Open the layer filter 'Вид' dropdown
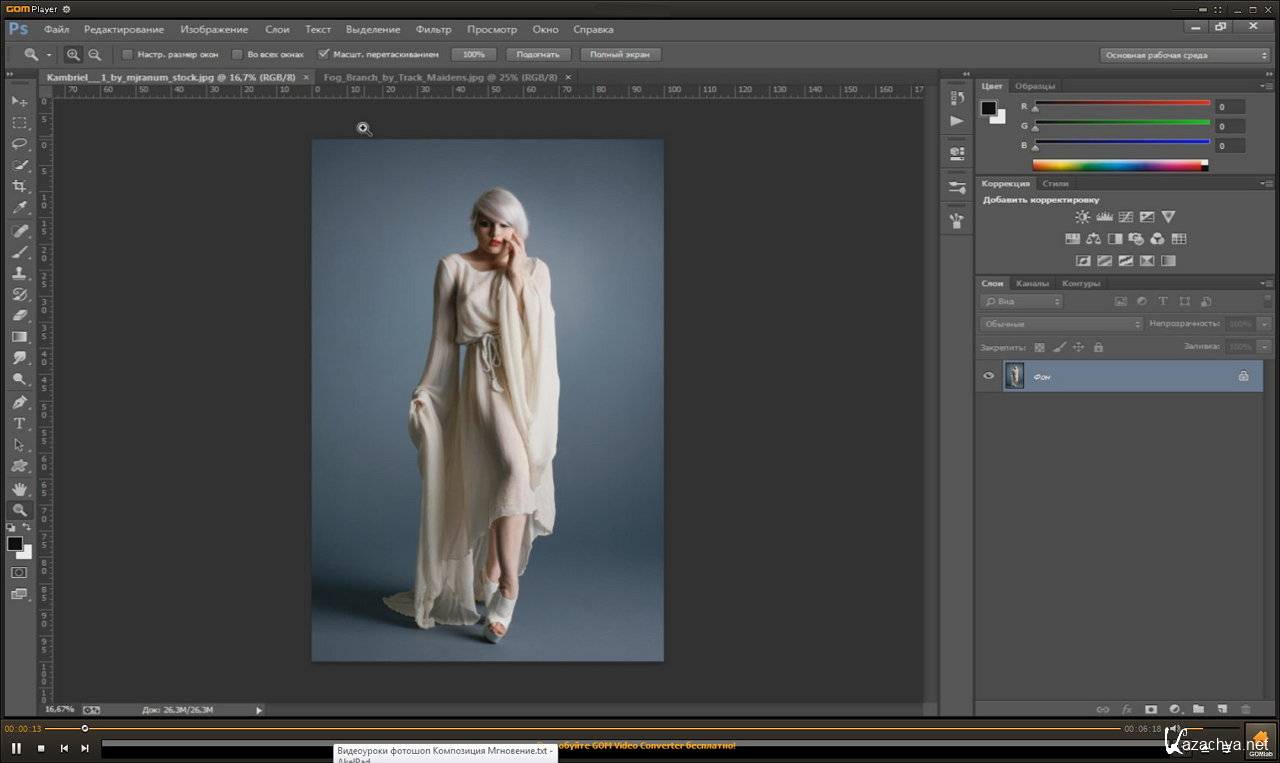Screen dimensions: 1280x763 tap(1021, 301)
